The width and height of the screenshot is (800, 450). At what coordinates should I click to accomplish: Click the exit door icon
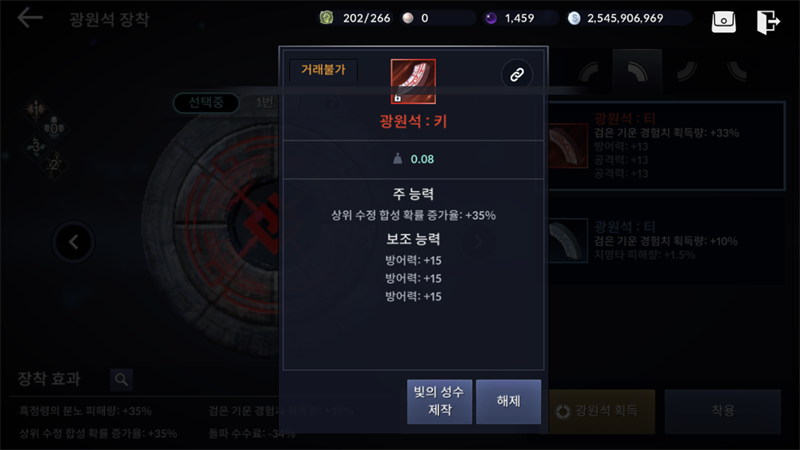pyautogui.click(x=768, y=22)
